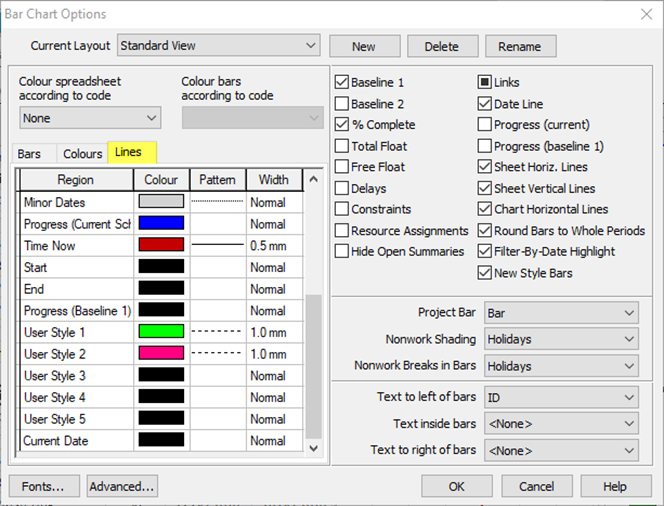
Task: Enable the Total Float checkbox
Action: 342,146
